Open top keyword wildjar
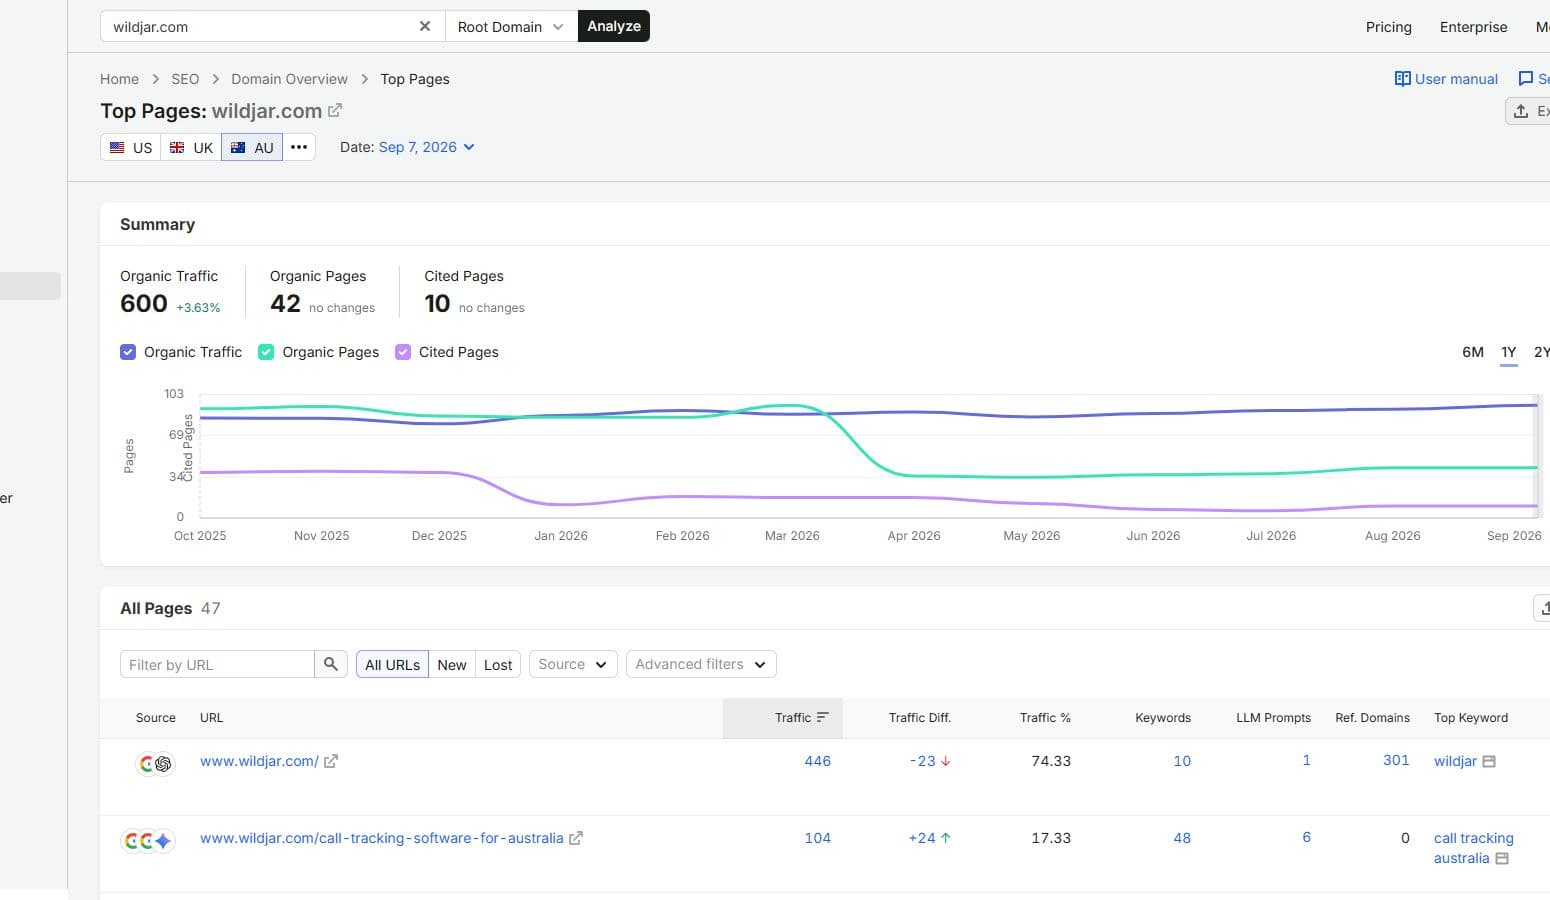This screenshot has height=900, width=1550. point(1455,761)
